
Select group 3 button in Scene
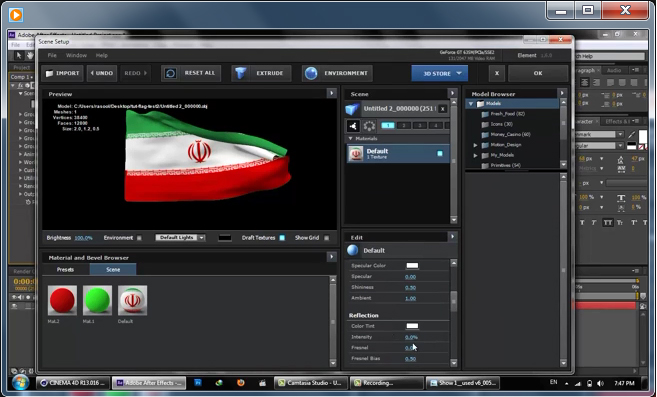(420, 125)
